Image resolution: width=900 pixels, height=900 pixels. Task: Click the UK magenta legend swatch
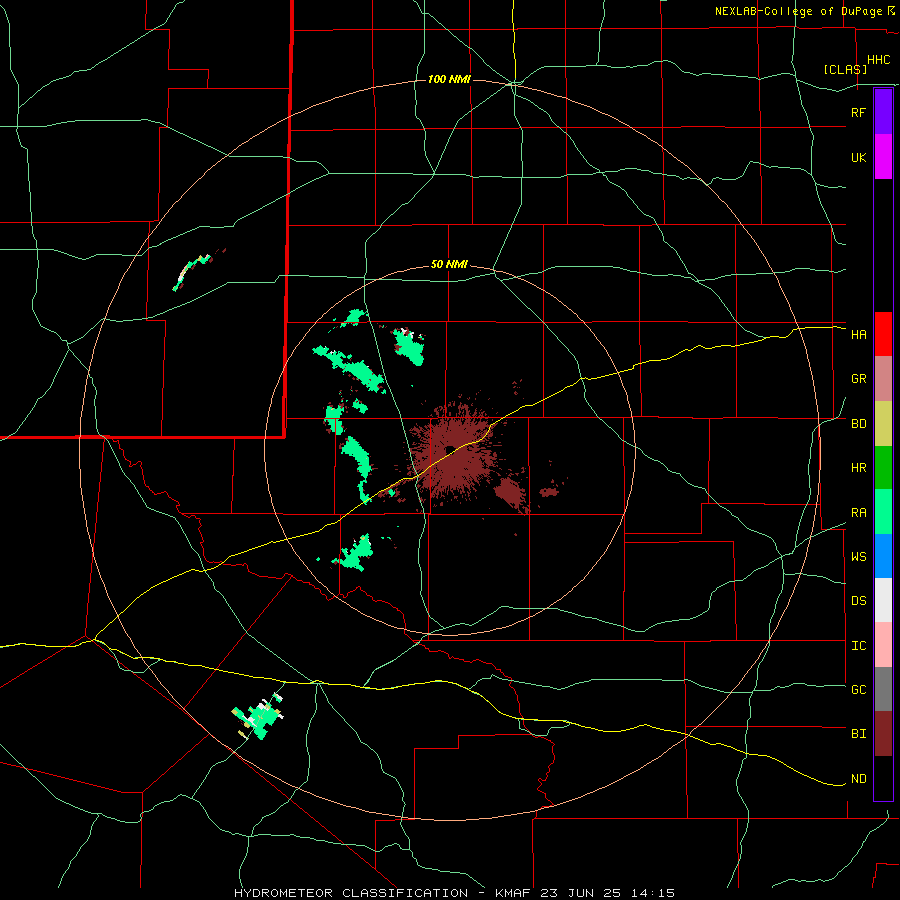883,157
